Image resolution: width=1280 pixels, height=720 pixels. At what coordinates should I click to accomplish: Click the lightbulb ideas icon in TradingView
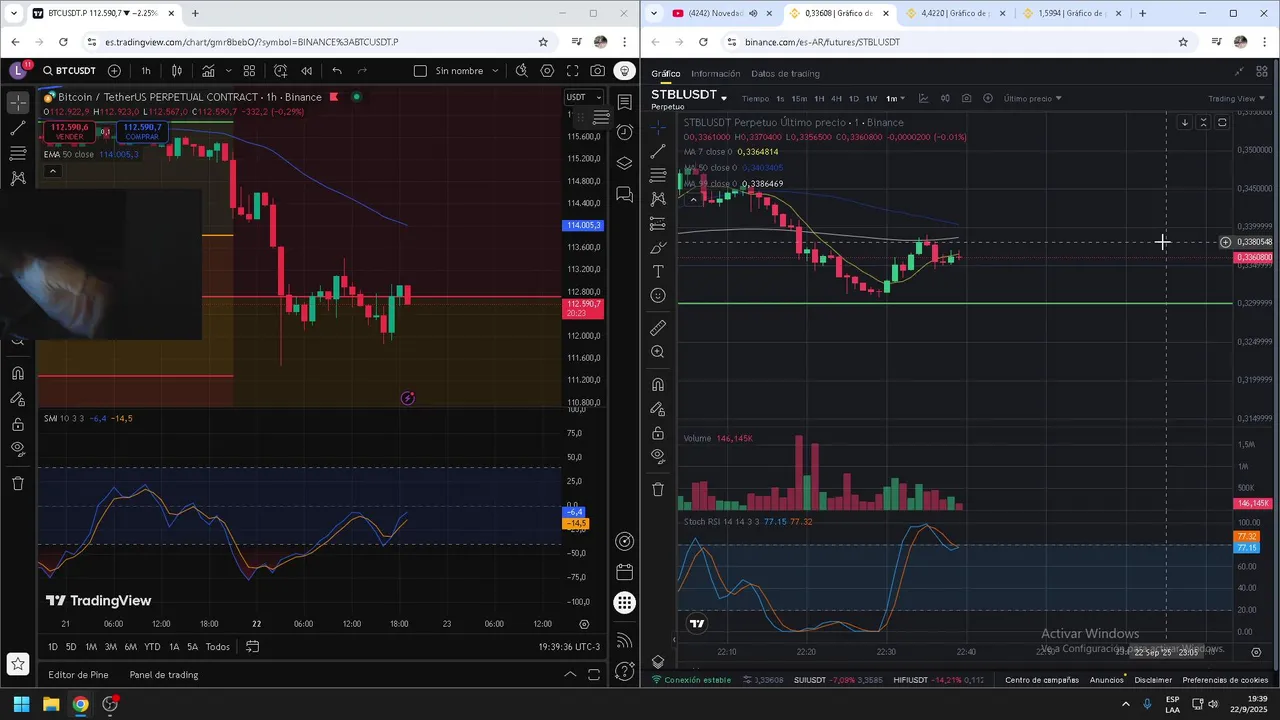[x=624, y=71]
